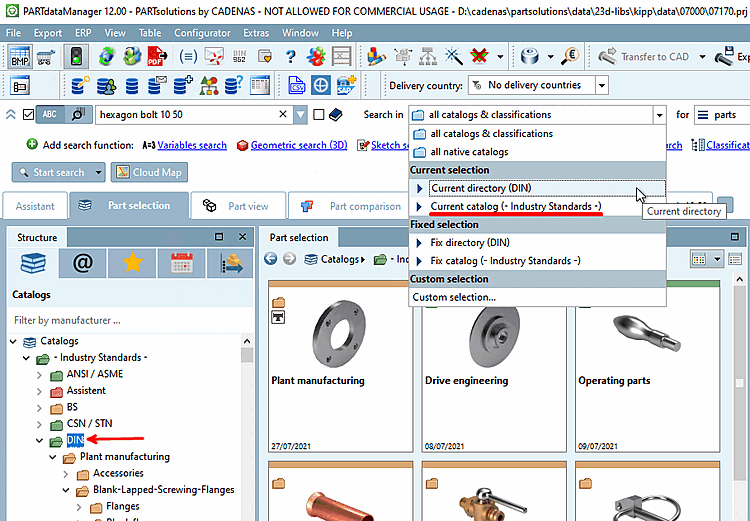750x521 pixels.
Task: Choose 'Custom selection...' entry
Action: [538, 297]
